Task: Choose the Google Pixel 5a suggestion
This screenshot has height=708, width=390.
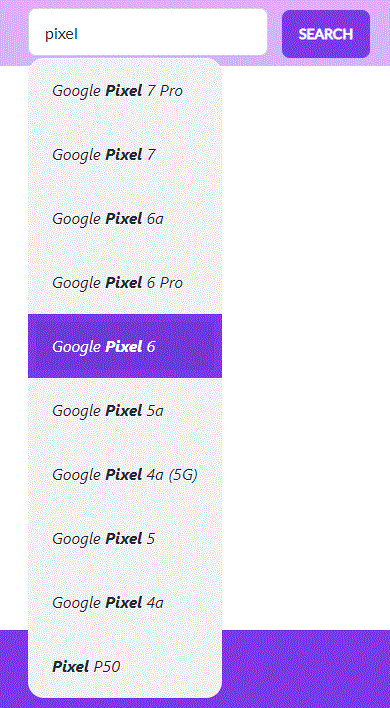Action: (125, 410)
